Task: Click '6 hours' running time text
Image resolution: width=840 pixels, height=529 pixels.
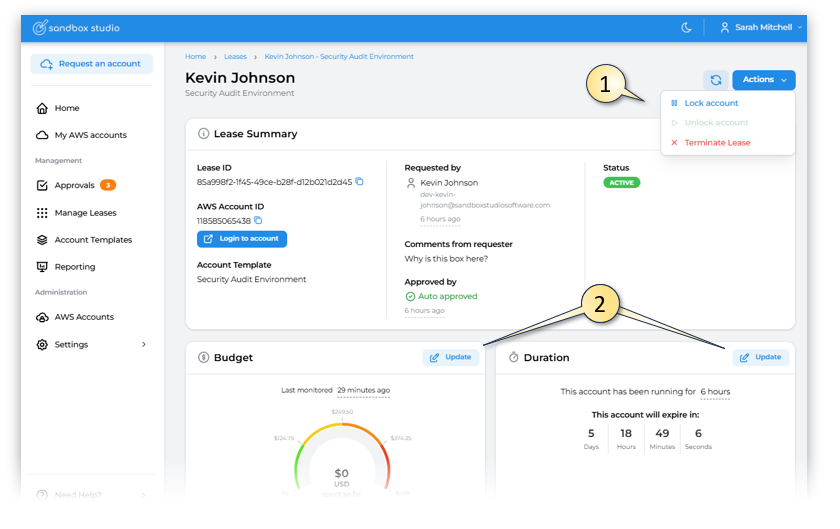Action: click(x=715, y=392)
